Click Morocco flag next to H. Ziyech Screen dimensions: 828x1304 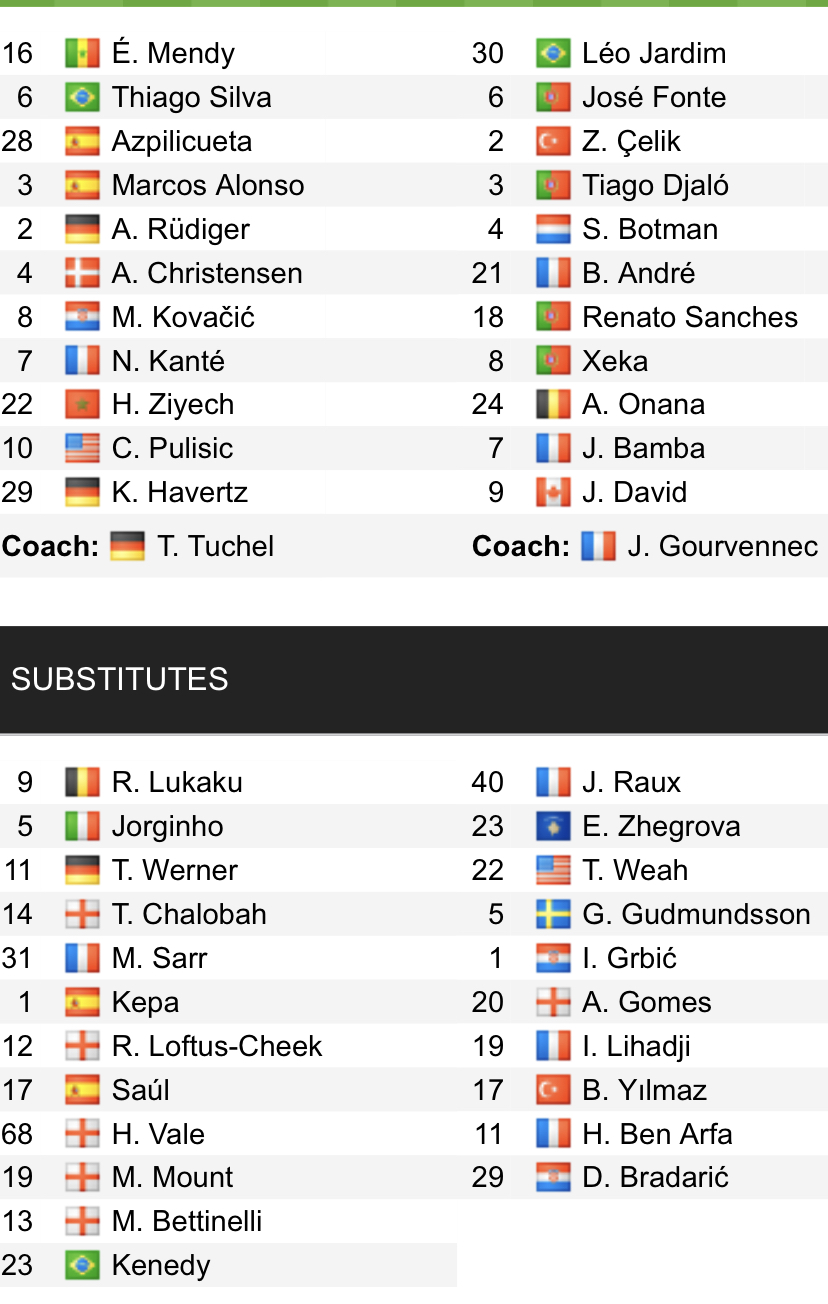tap(82, 404)
